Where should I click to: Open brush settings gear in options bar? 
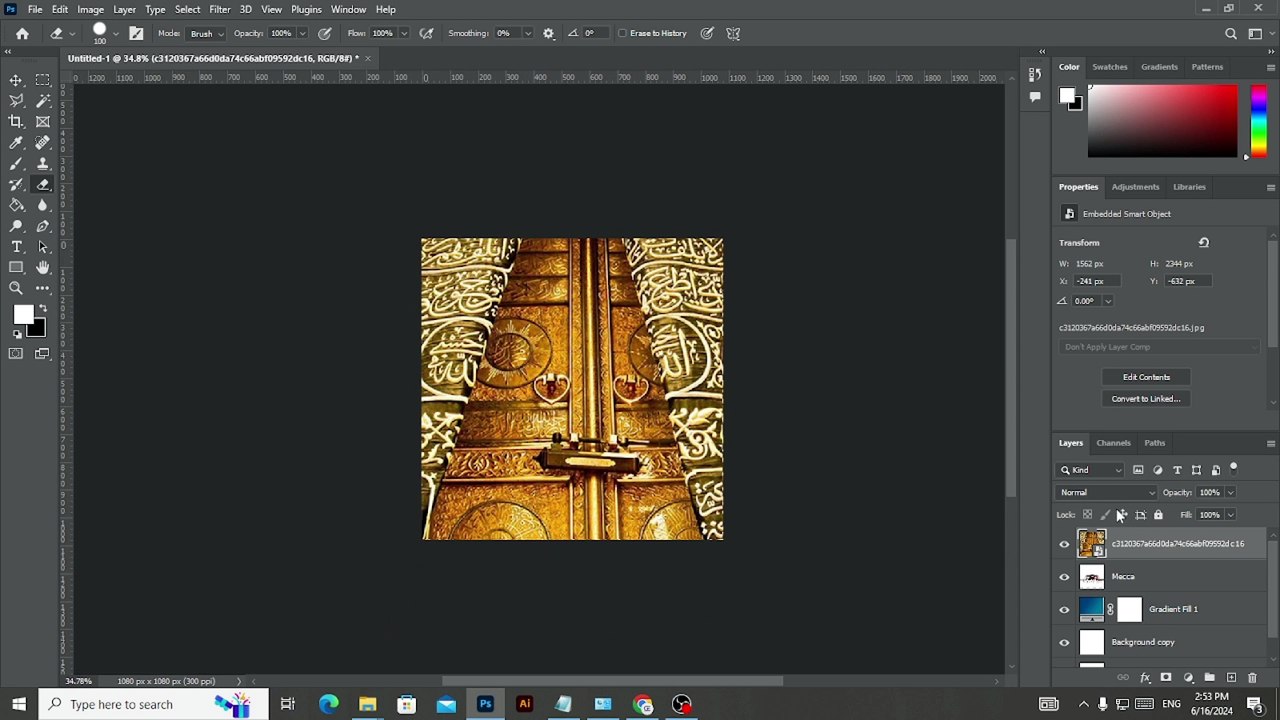[x=548, y=33]
